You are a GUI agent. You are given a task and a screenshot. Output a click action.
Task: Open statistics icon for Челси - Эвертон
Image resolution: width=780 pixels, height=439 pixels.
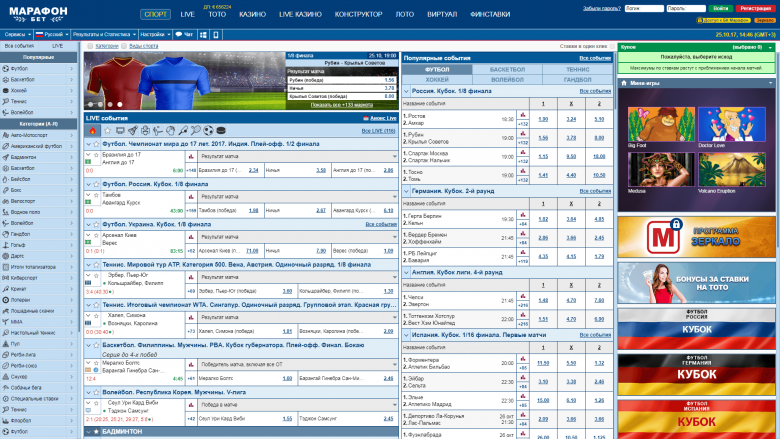(523, 296)
